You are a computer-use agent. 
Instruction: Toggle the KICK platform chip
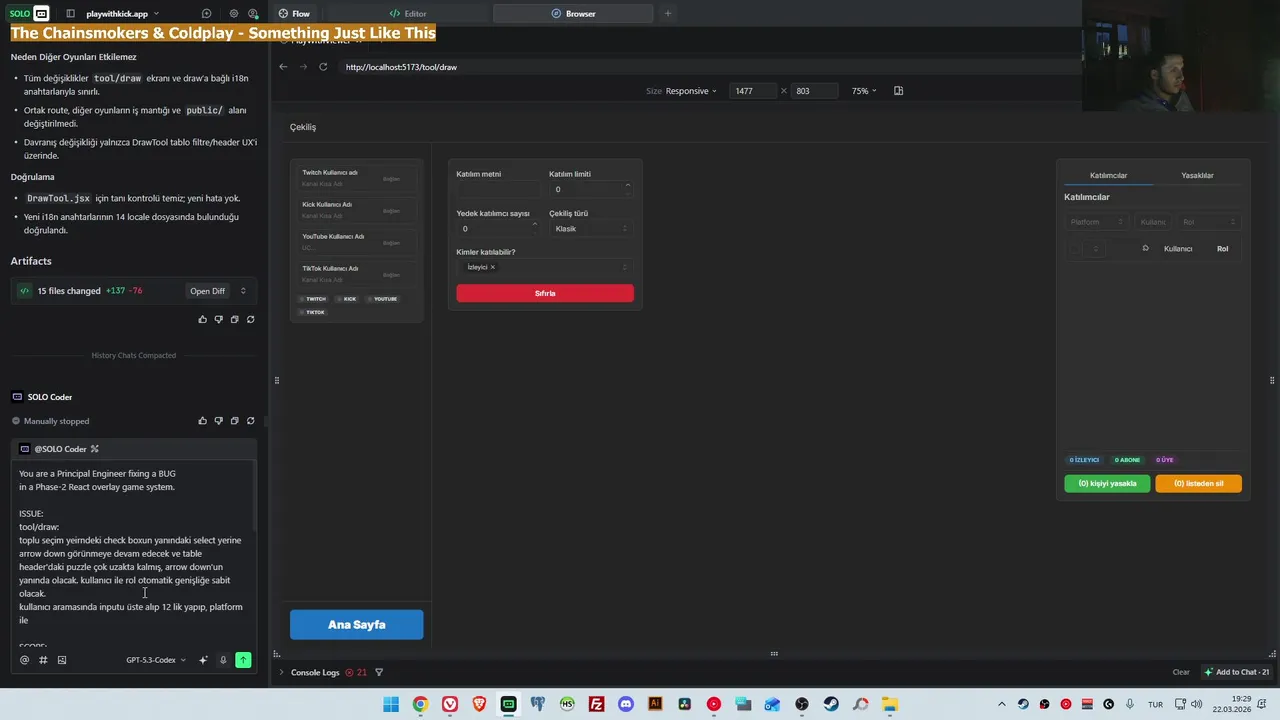point(347,299)
